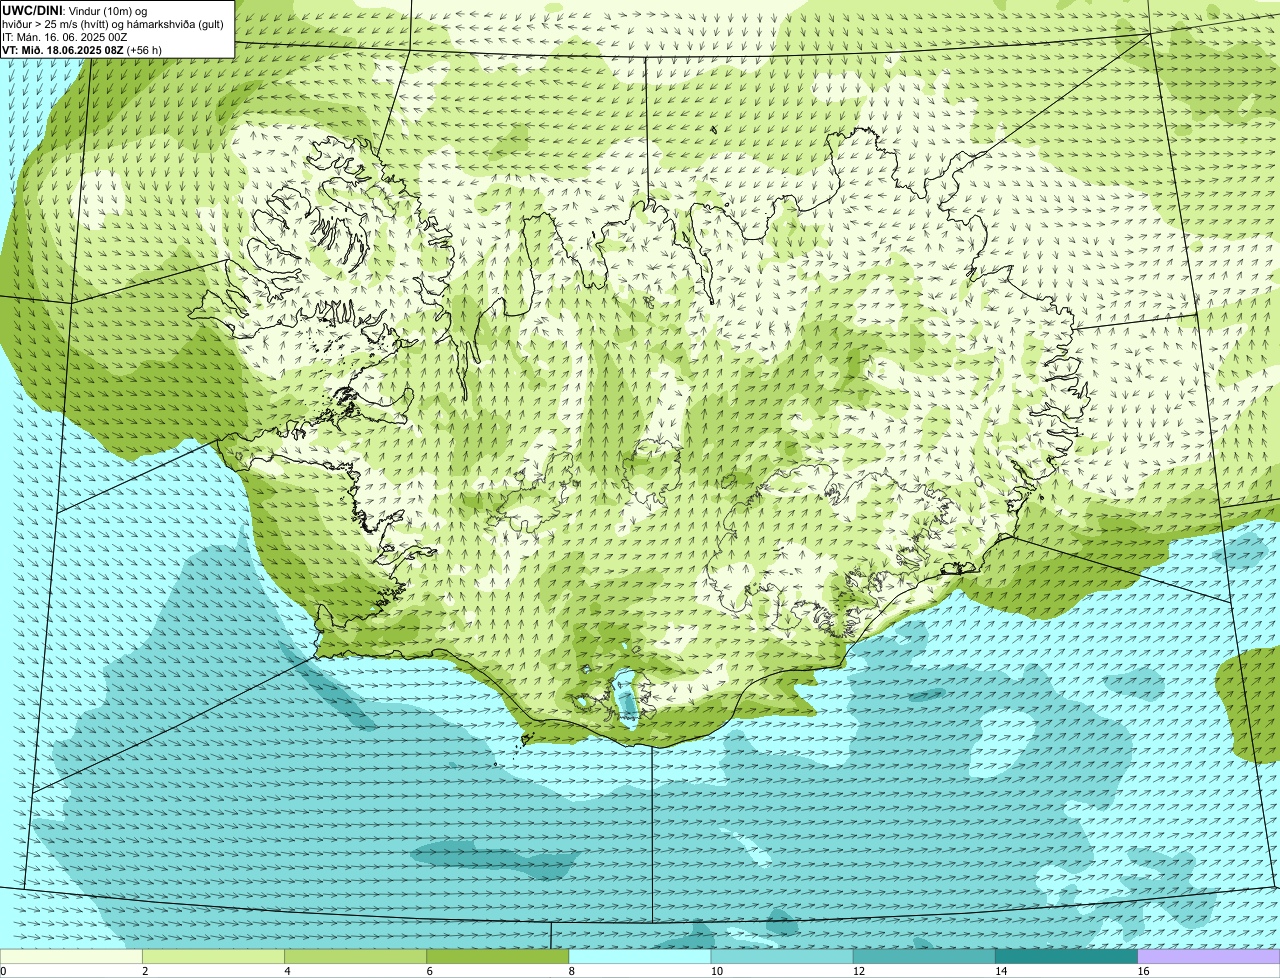1280x978 pixels.
Task: Click the pale yellow 0–2 m/s legend swatch
Action: (x=72, y=957)
